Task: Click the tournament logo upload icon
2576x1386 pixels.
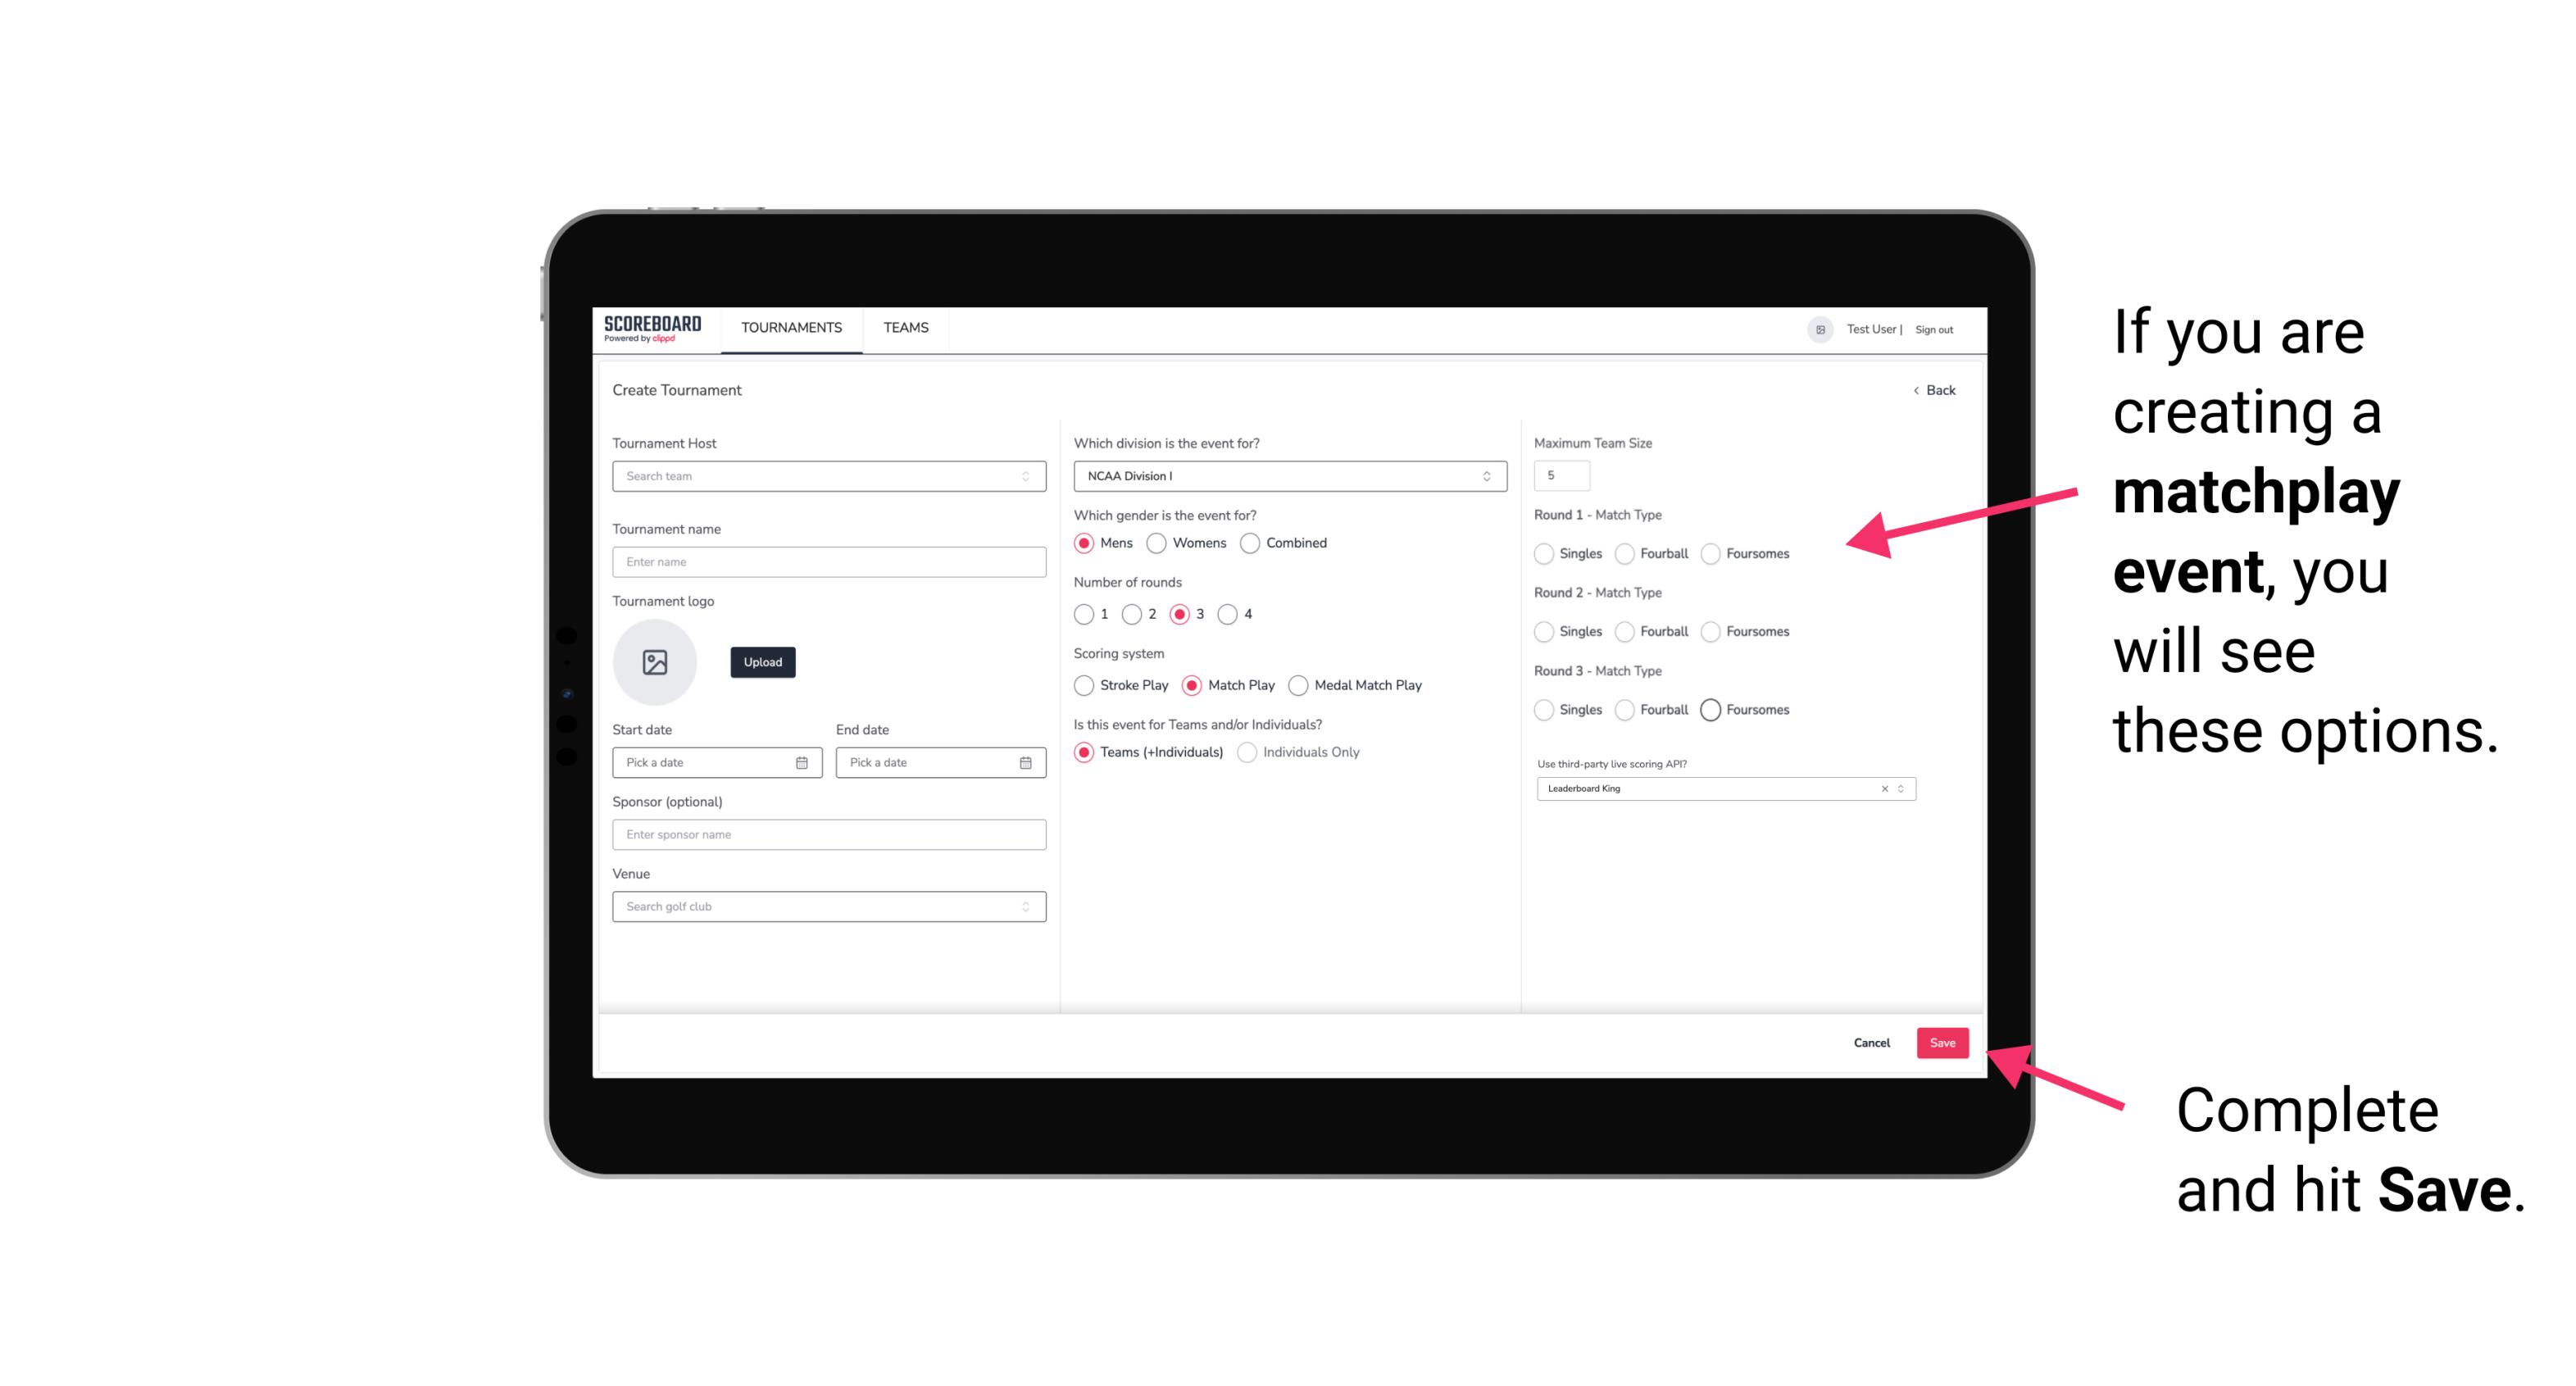Action: 656,664
